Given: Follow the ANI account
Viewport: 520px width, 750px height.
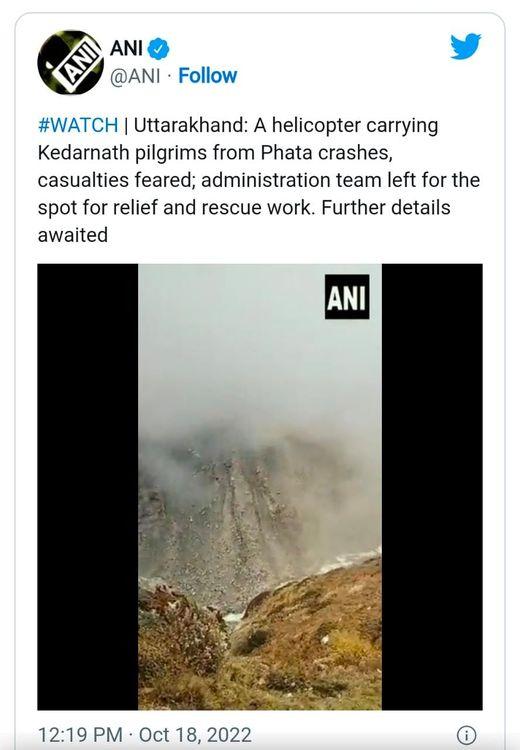Looking at the screenshot, I should click(207, 76).
